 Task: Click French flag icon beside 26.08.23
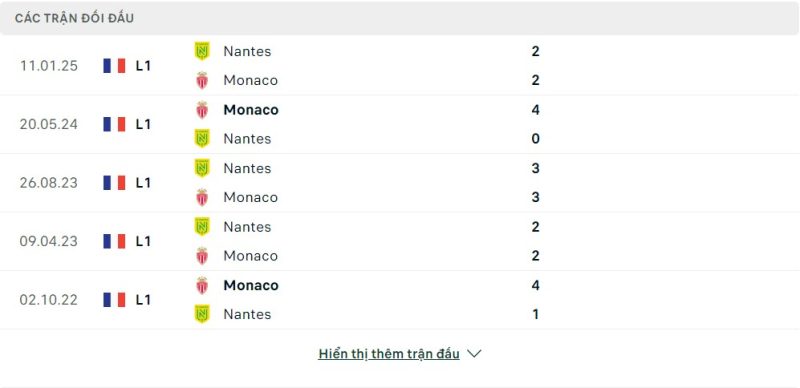point(114,183)
